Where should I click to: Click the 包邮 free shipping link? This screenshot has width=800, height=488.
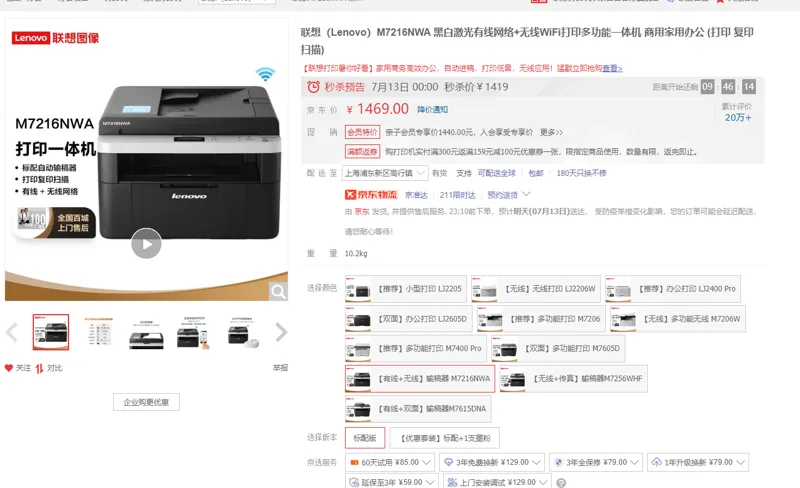[x=536, y=173]
